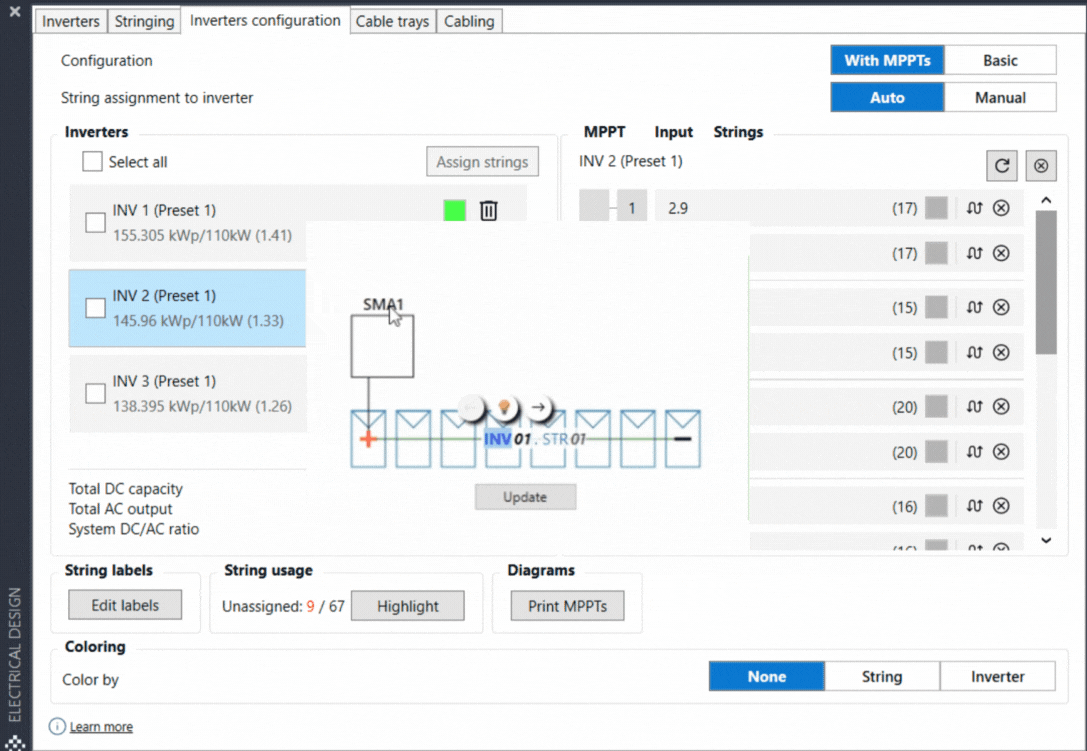Click the arrow icon in the string diagram popup
Screen dimensions: 1087x751
tap(538, 408)
